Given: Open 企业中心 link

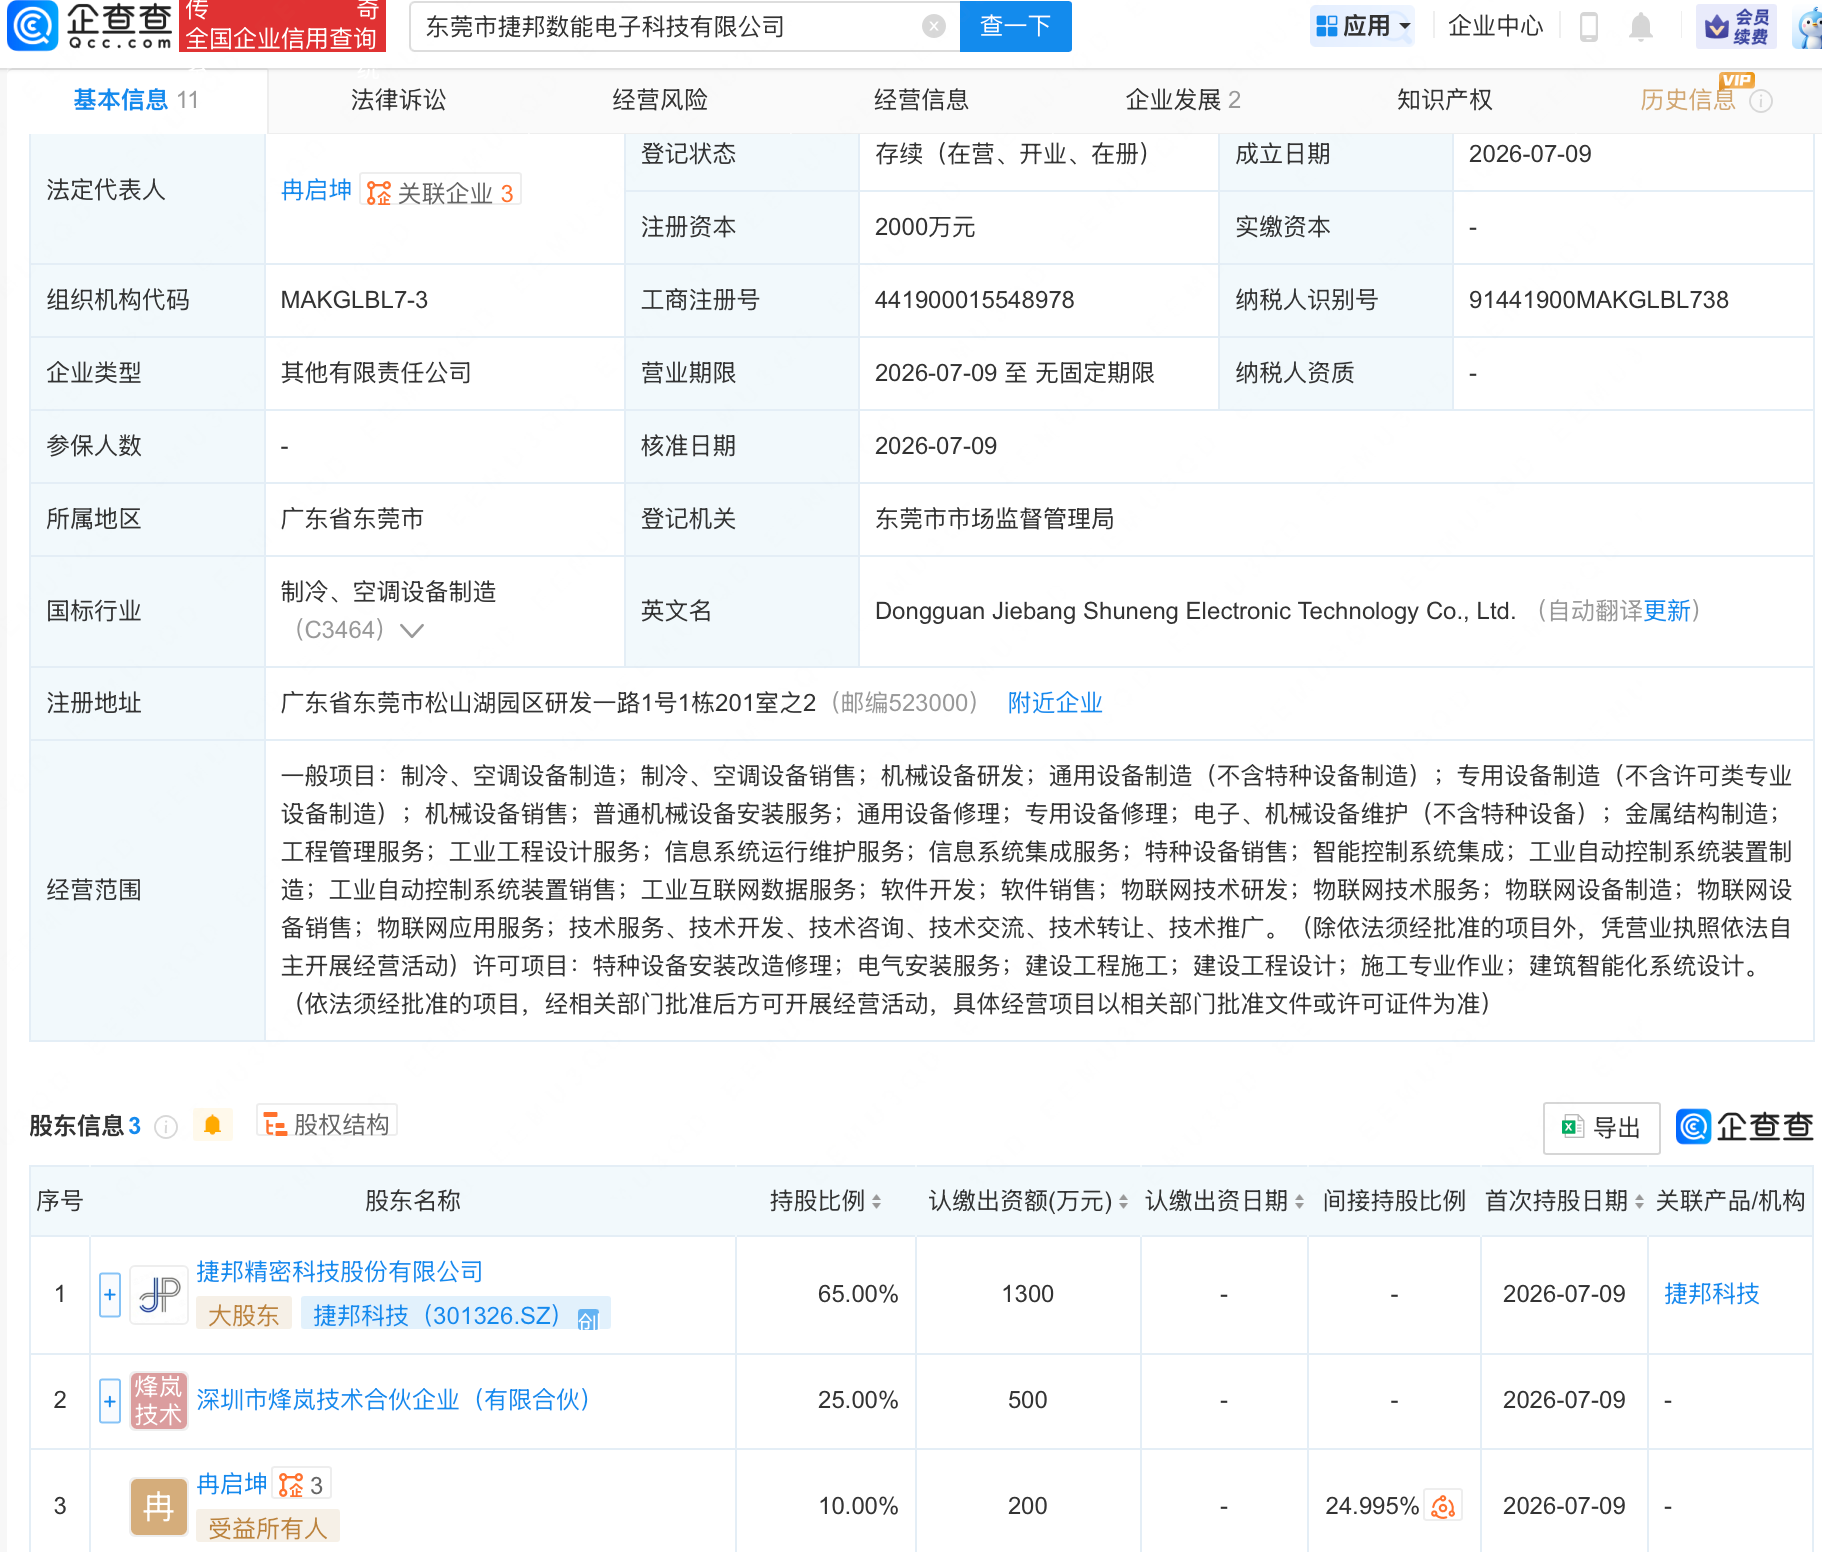Looking at the screenshot, I should (1495, 26).
